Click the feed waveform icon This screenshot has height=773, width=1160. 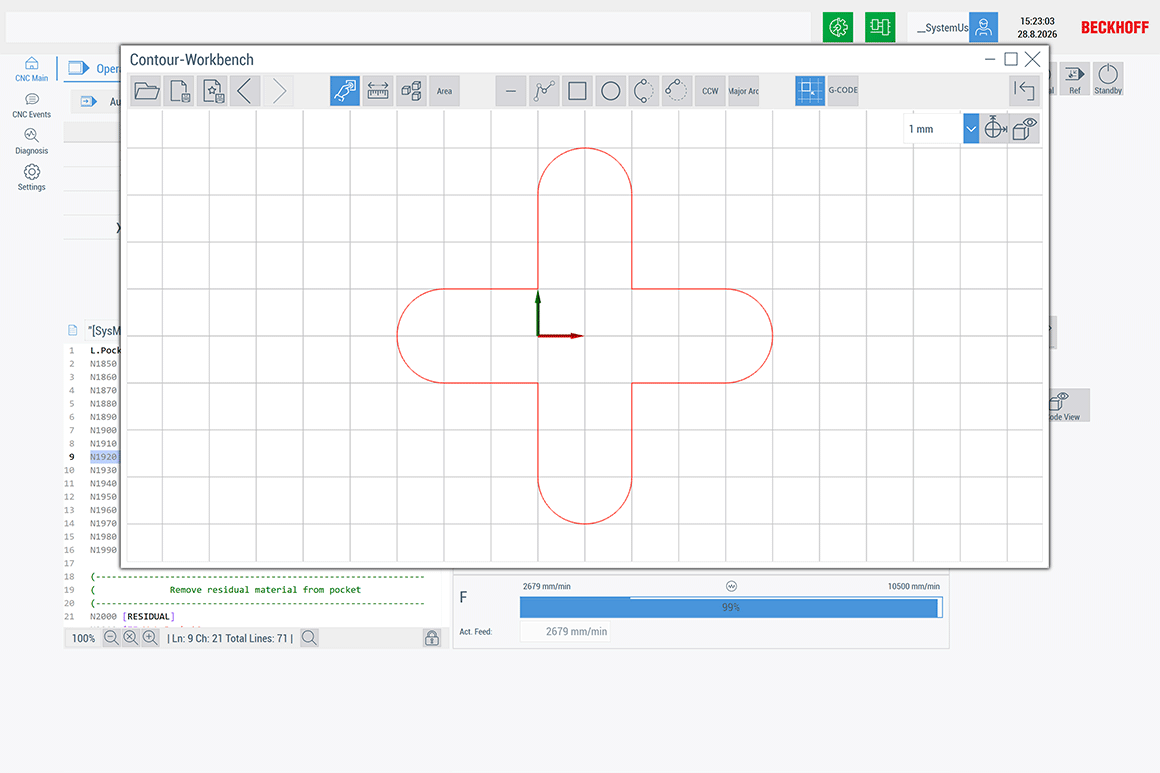click(x=731, y=586)
